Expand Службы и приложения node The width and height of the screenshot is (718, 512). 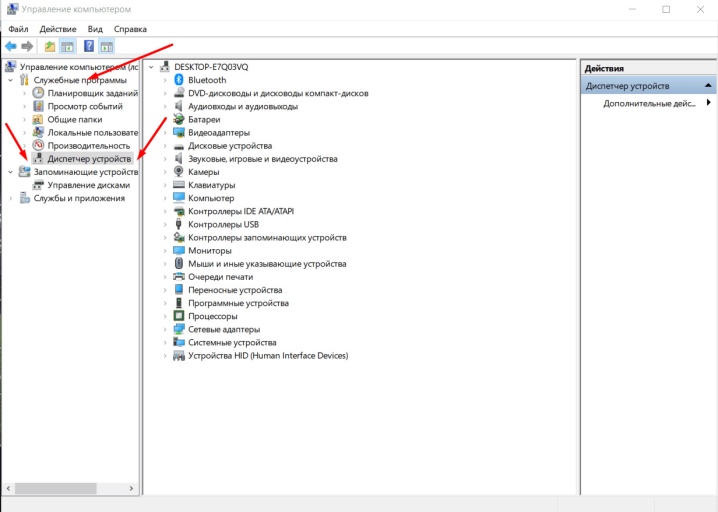coord(11,198)
